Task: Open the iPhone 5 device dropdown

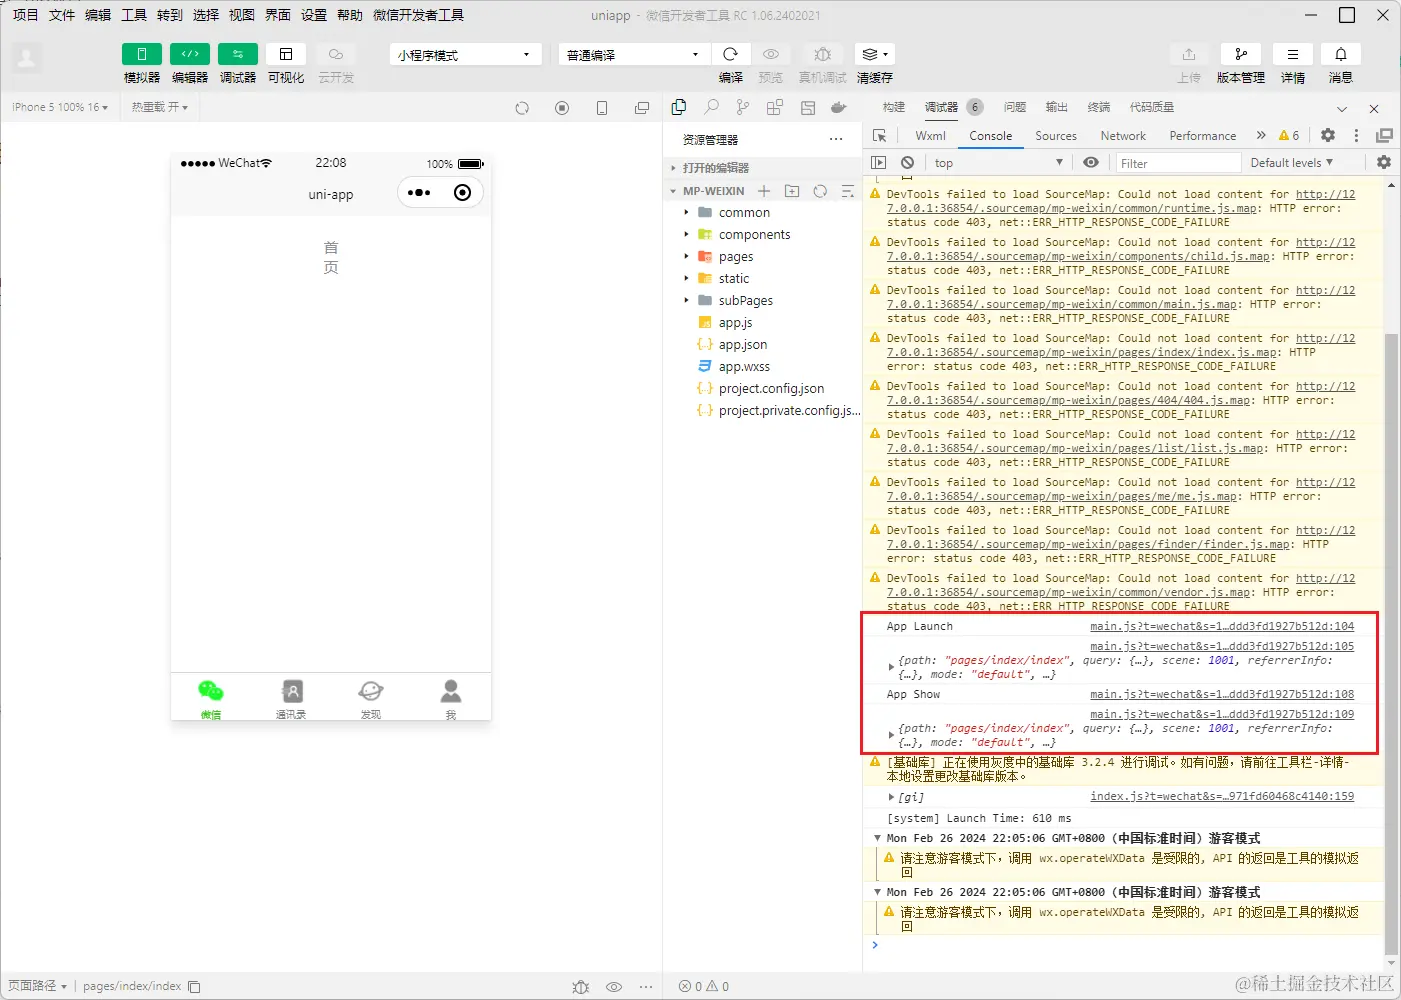Action: click(60, 107)
